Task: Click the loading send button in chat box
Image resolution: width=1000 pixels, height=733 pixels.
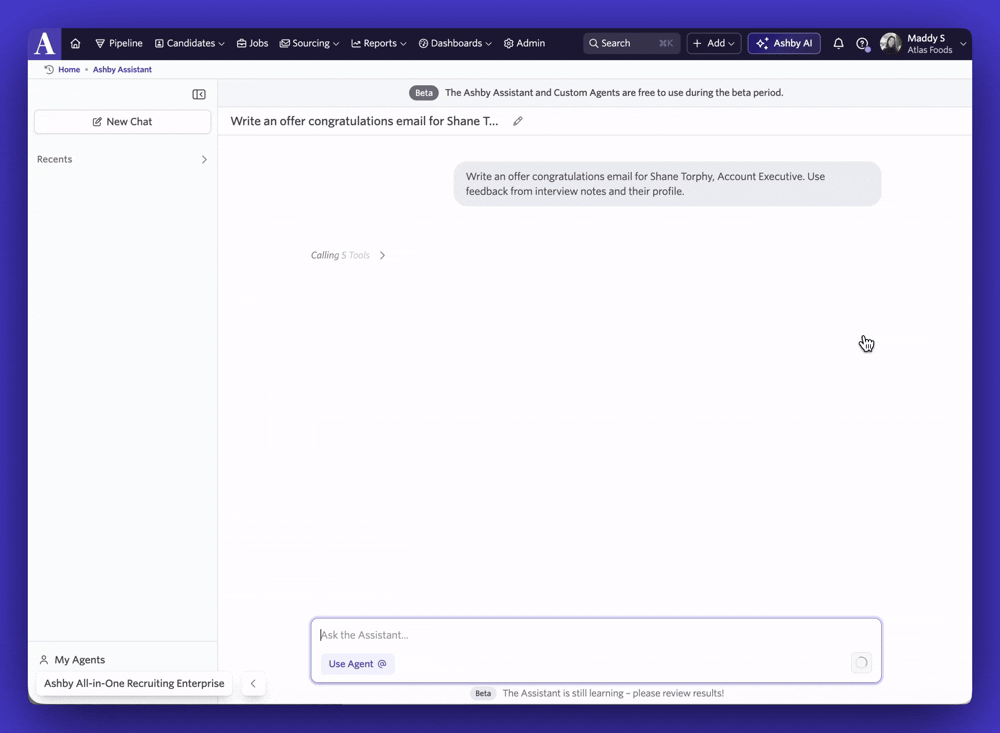Action: (861, 663)
